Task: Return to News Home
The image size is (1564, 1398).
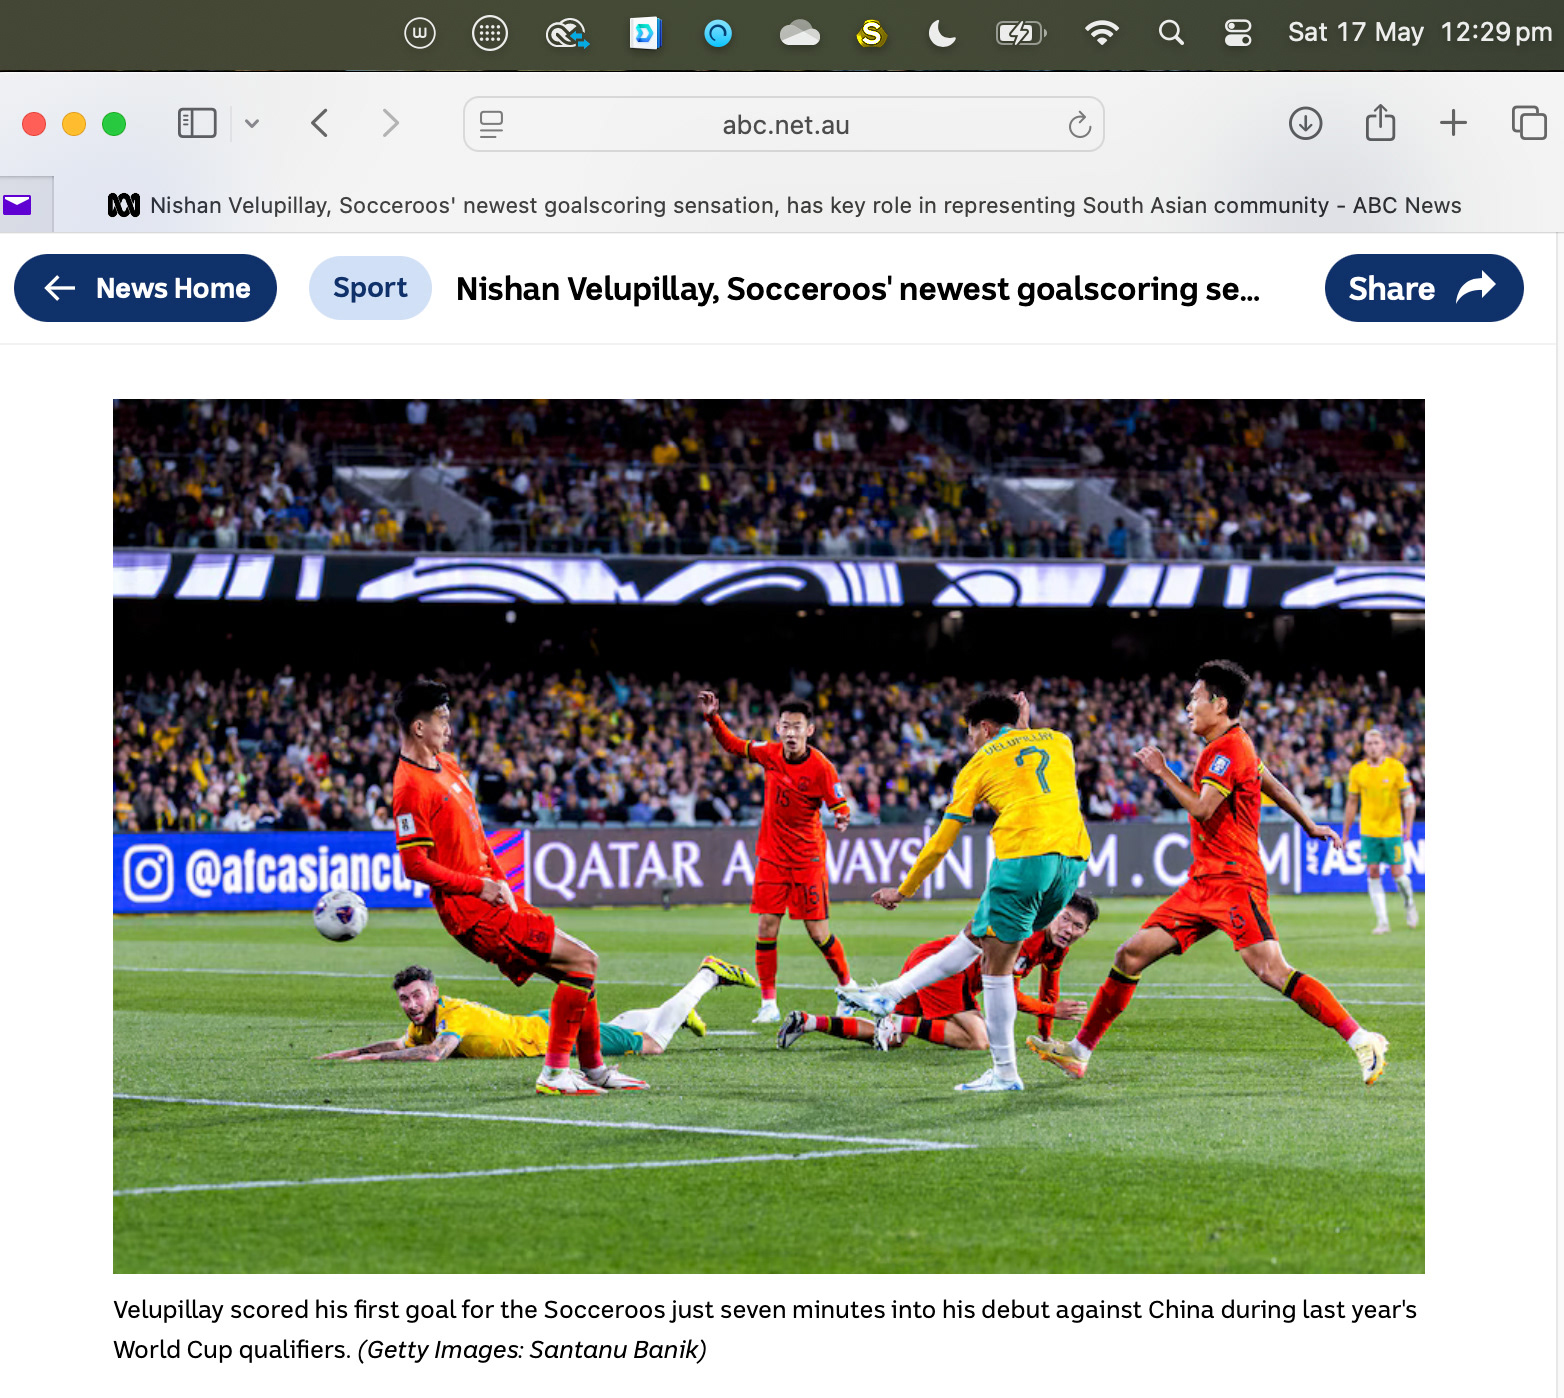Action: pos(146,288)
